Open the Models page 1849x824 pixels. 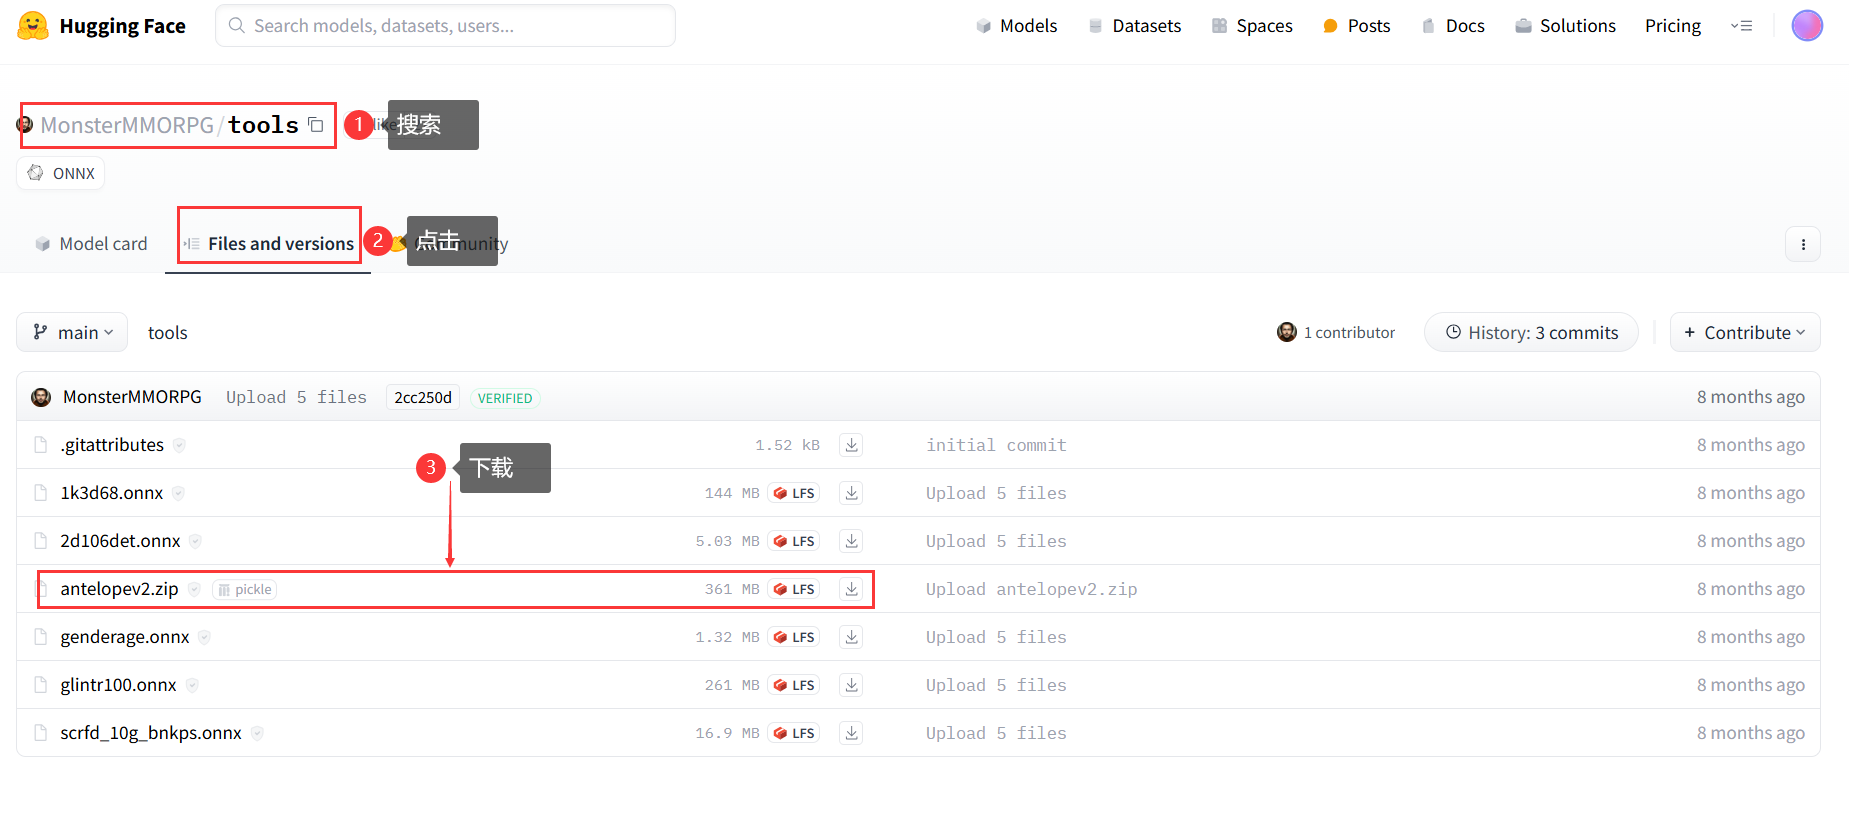click(x=1016, y=26)
